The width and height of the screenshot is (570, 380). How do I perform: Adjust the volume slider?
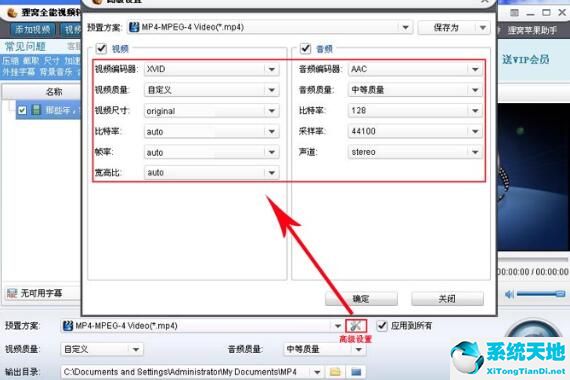click(541, 294)
